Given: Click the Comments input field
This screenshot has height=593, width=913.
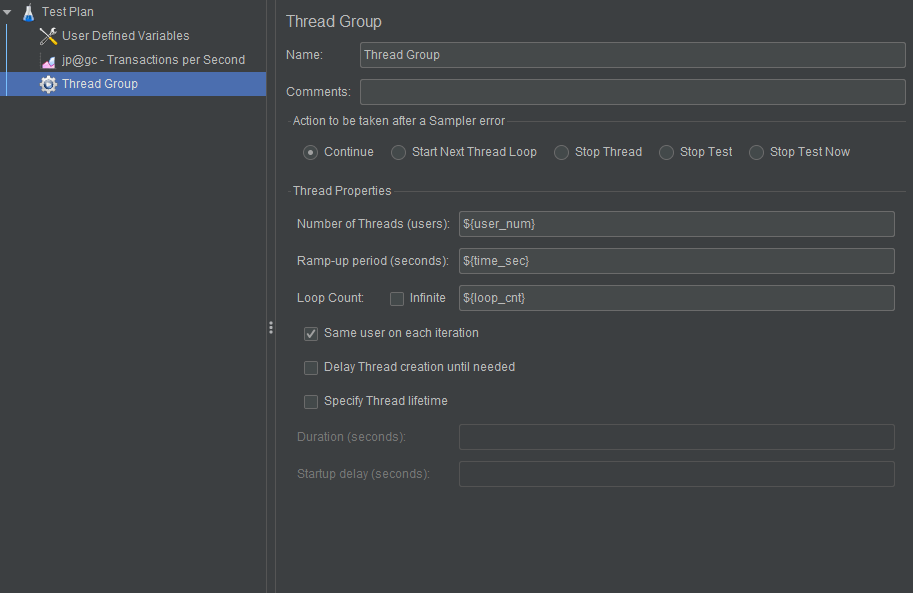Looking at the screenshot, I should (x=632, y=92).
